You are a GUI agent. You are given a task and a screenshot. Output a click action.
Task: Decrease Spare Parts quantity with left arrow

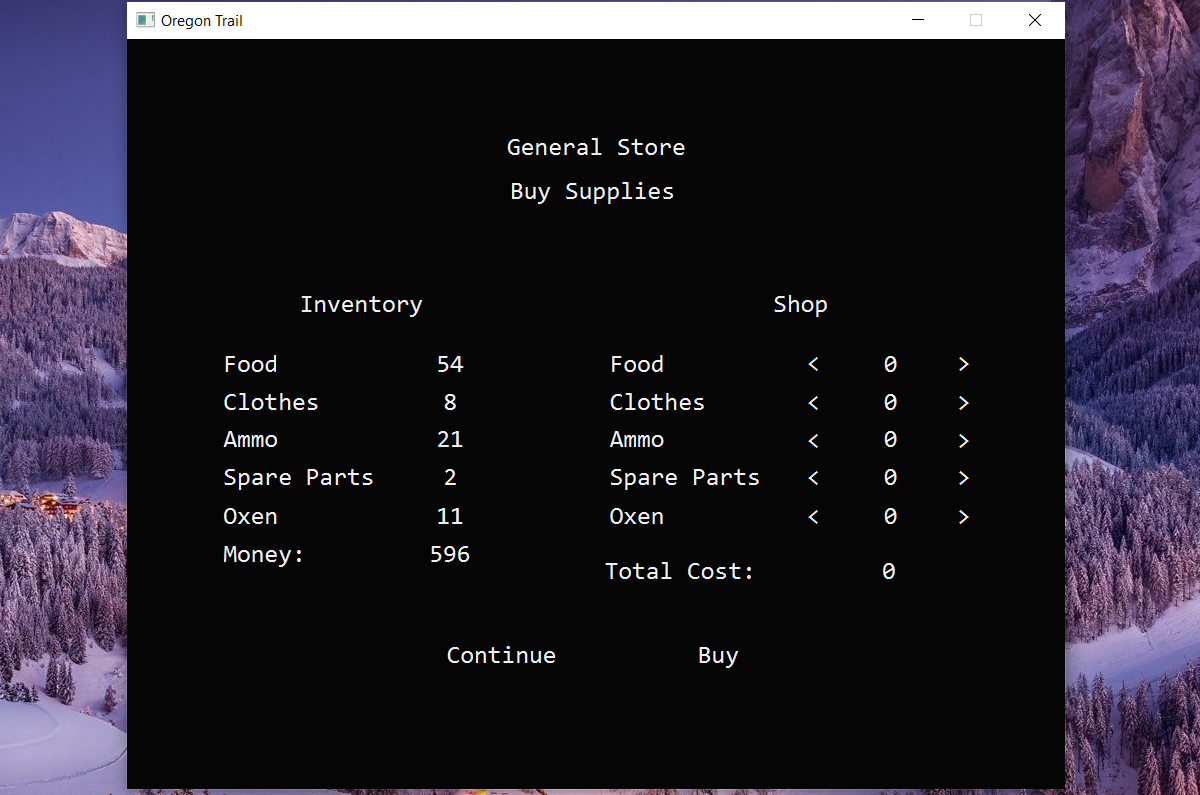(x=813, y=479)
